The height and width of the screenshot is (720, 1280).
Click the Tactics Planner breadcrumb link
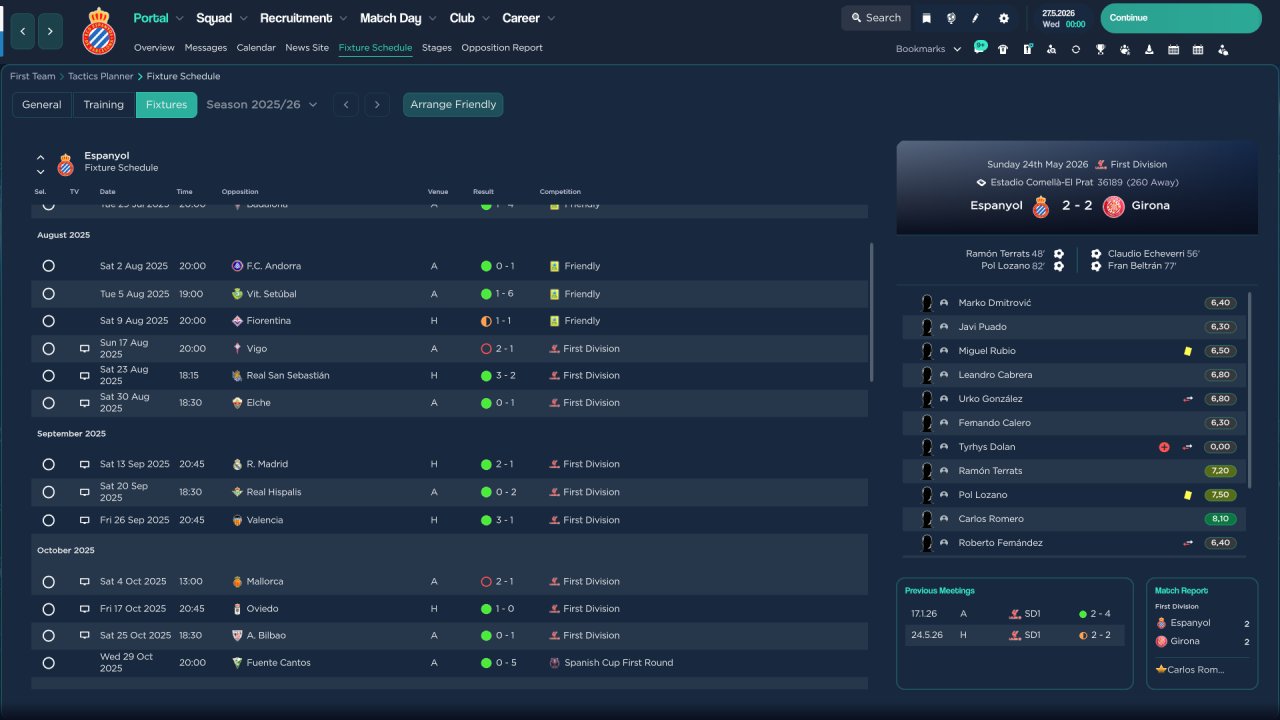[101, 76]
